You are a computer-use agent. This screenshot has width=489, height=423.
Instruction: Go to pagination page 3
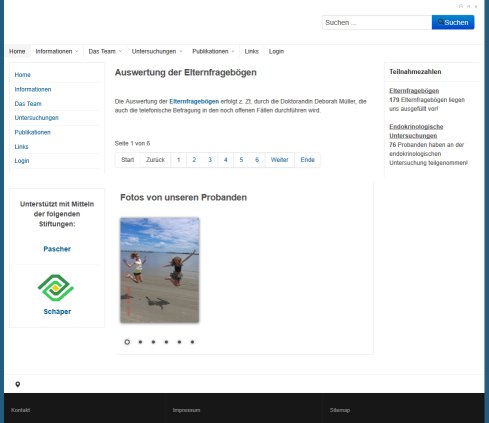tap(210, 160)
